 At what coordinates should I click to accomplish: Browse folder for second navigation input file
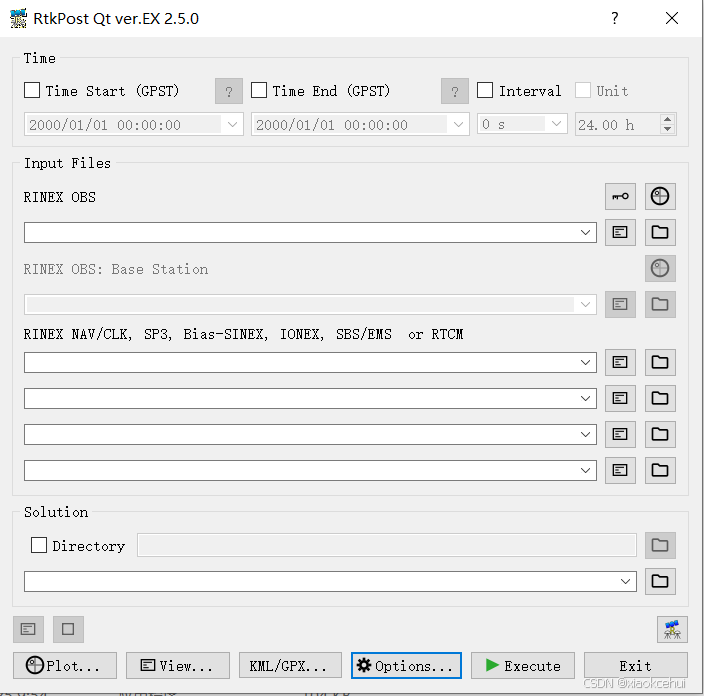660,398
